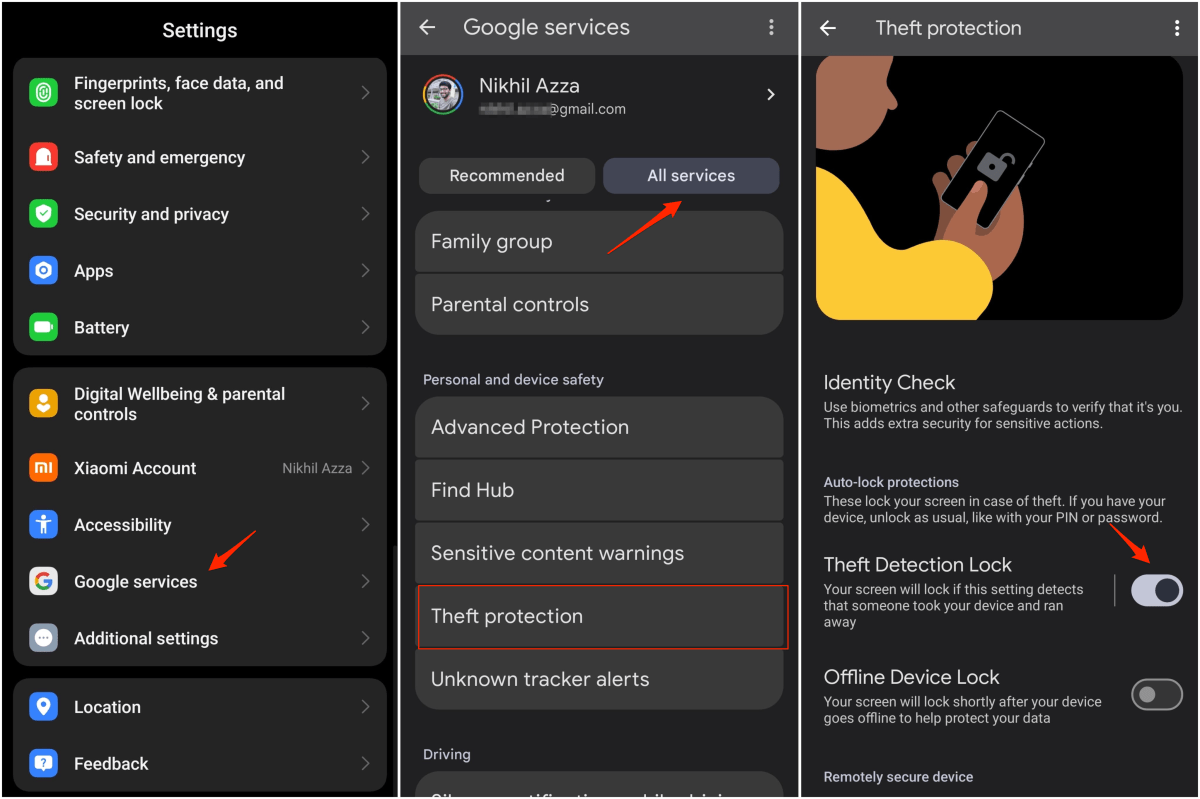Tap the Google G logo icon
Screen dimensions: 1200x799
coord(43,581)
